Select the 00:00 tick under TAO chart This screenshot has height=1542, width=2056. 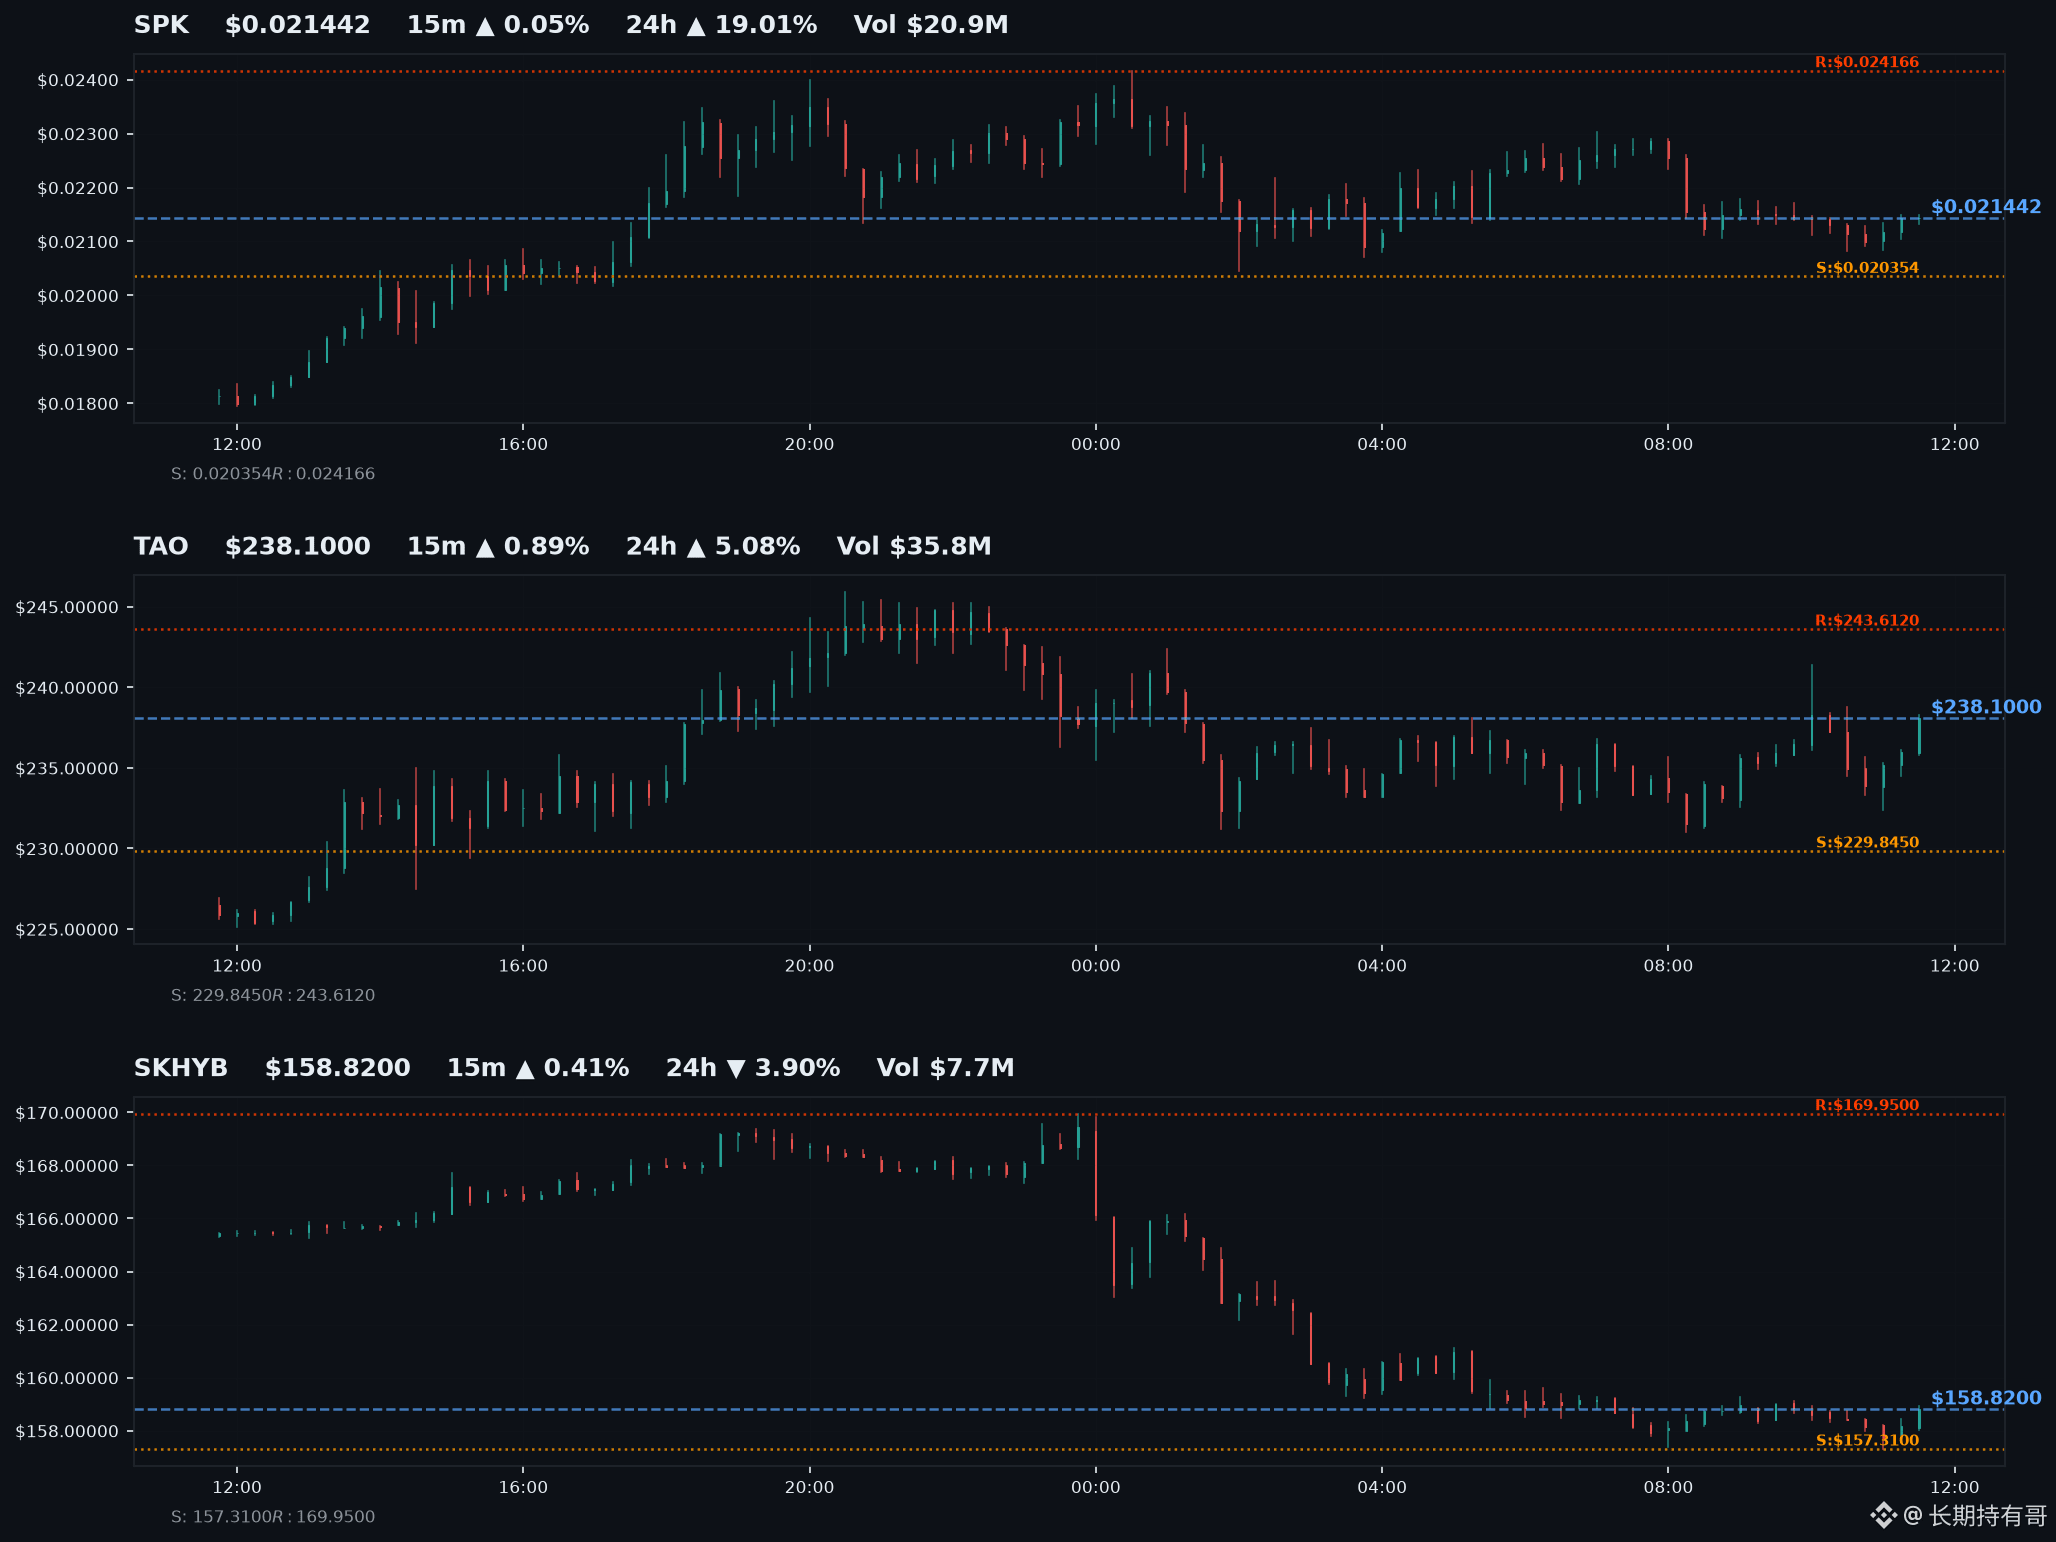tap(1096, 966)
